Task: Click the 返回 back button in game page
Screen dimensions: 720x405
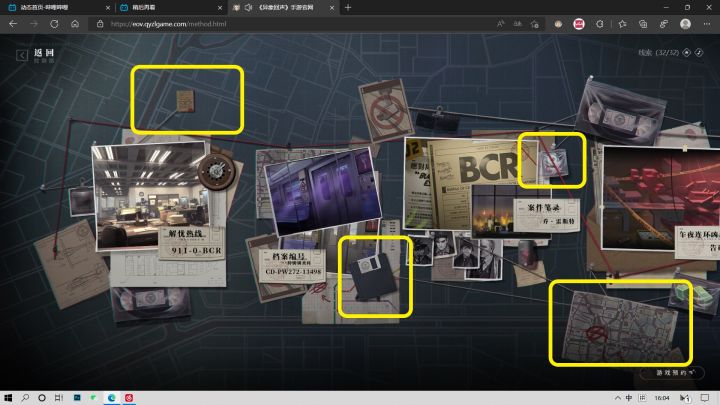Action: click(x=36, y=55)
